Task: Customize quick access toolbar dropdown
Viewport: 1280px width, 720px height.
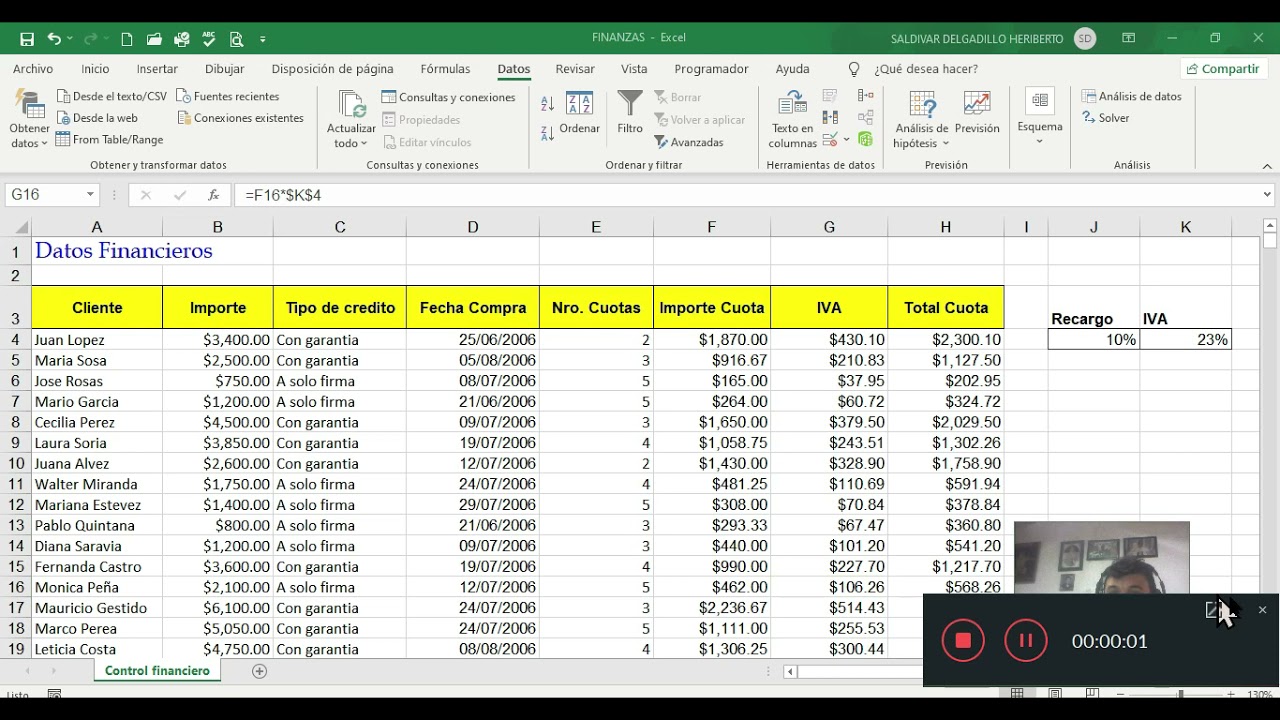Action: click(263, 39)
